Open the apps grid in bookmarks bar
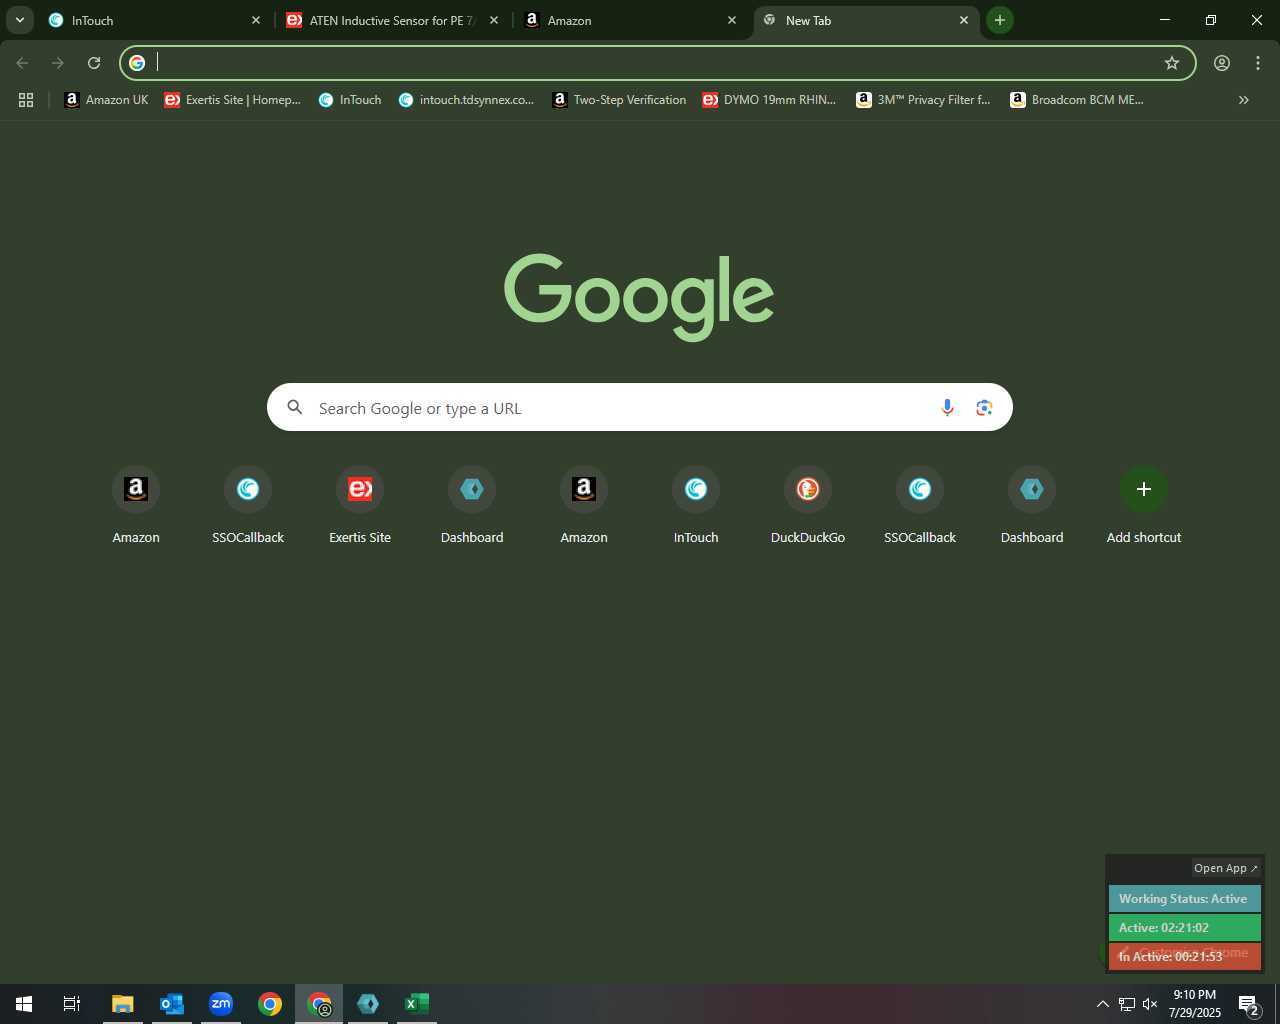Viewport: 1280px width, 1024px height. pos(26,100)
